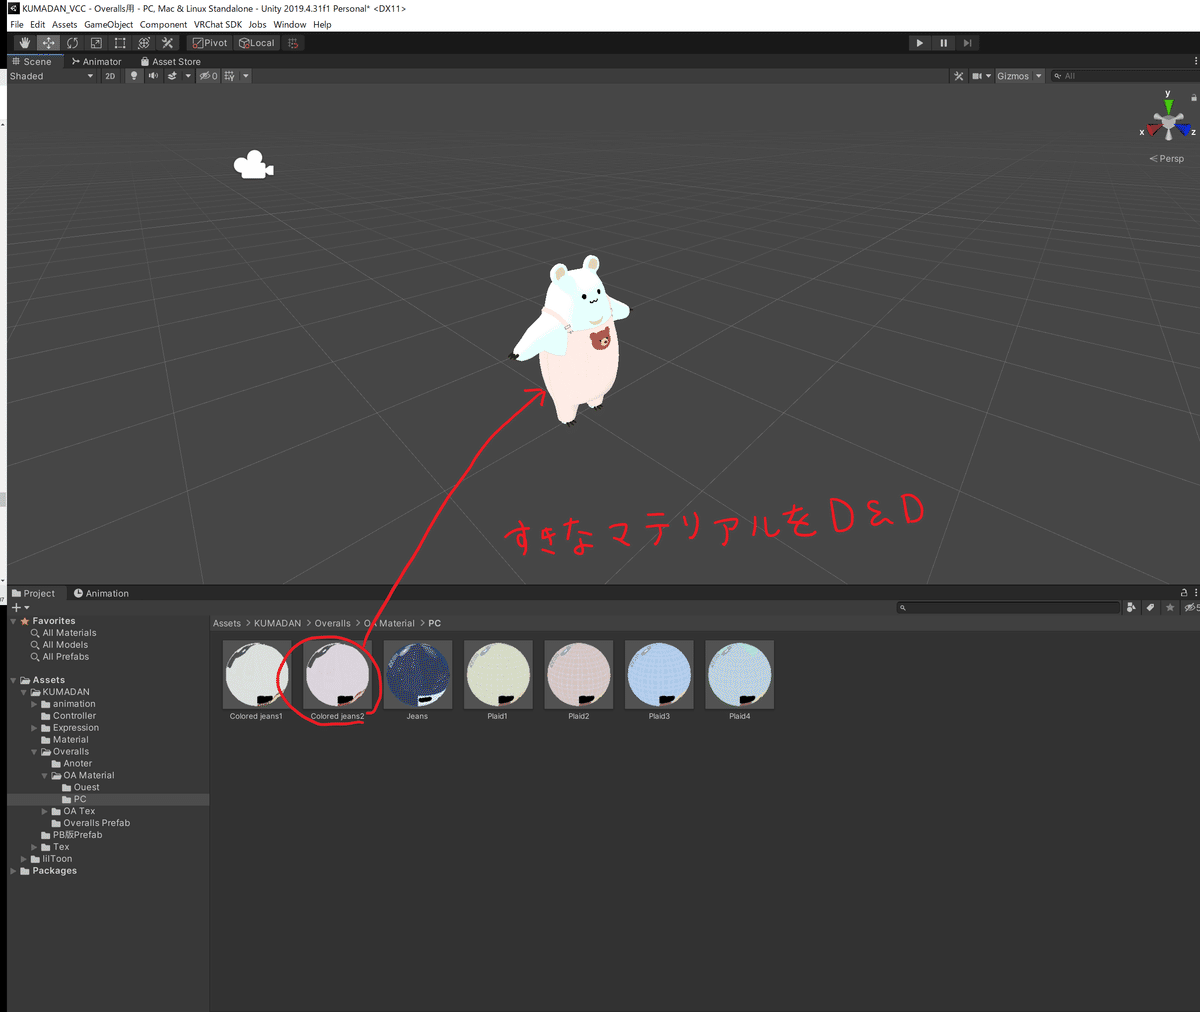Toggle scene lighting bulb icon
1200x1012 pixels.
tap(134, 76)
